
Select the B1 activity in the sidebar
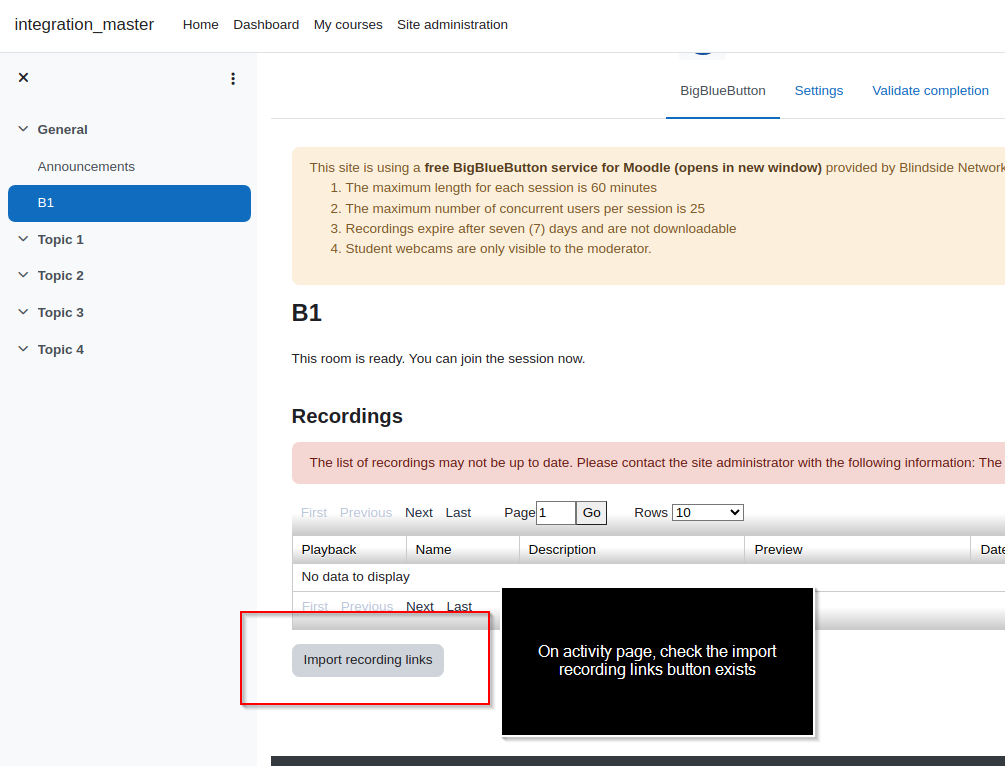click(x=129, y=203)
